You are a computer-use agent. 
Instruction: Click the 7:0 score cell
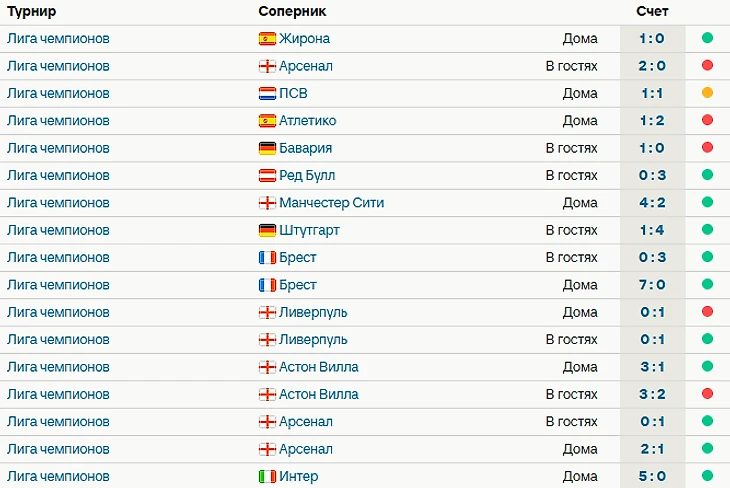[x=652, y=285]
